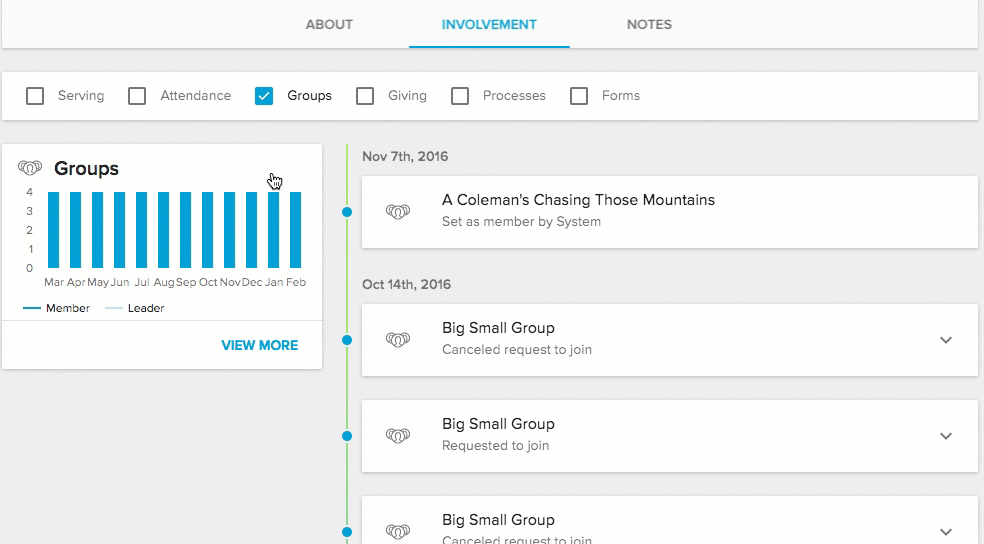
Task: Uncheck the Groups filter checkbox
Action: point(264,96)
